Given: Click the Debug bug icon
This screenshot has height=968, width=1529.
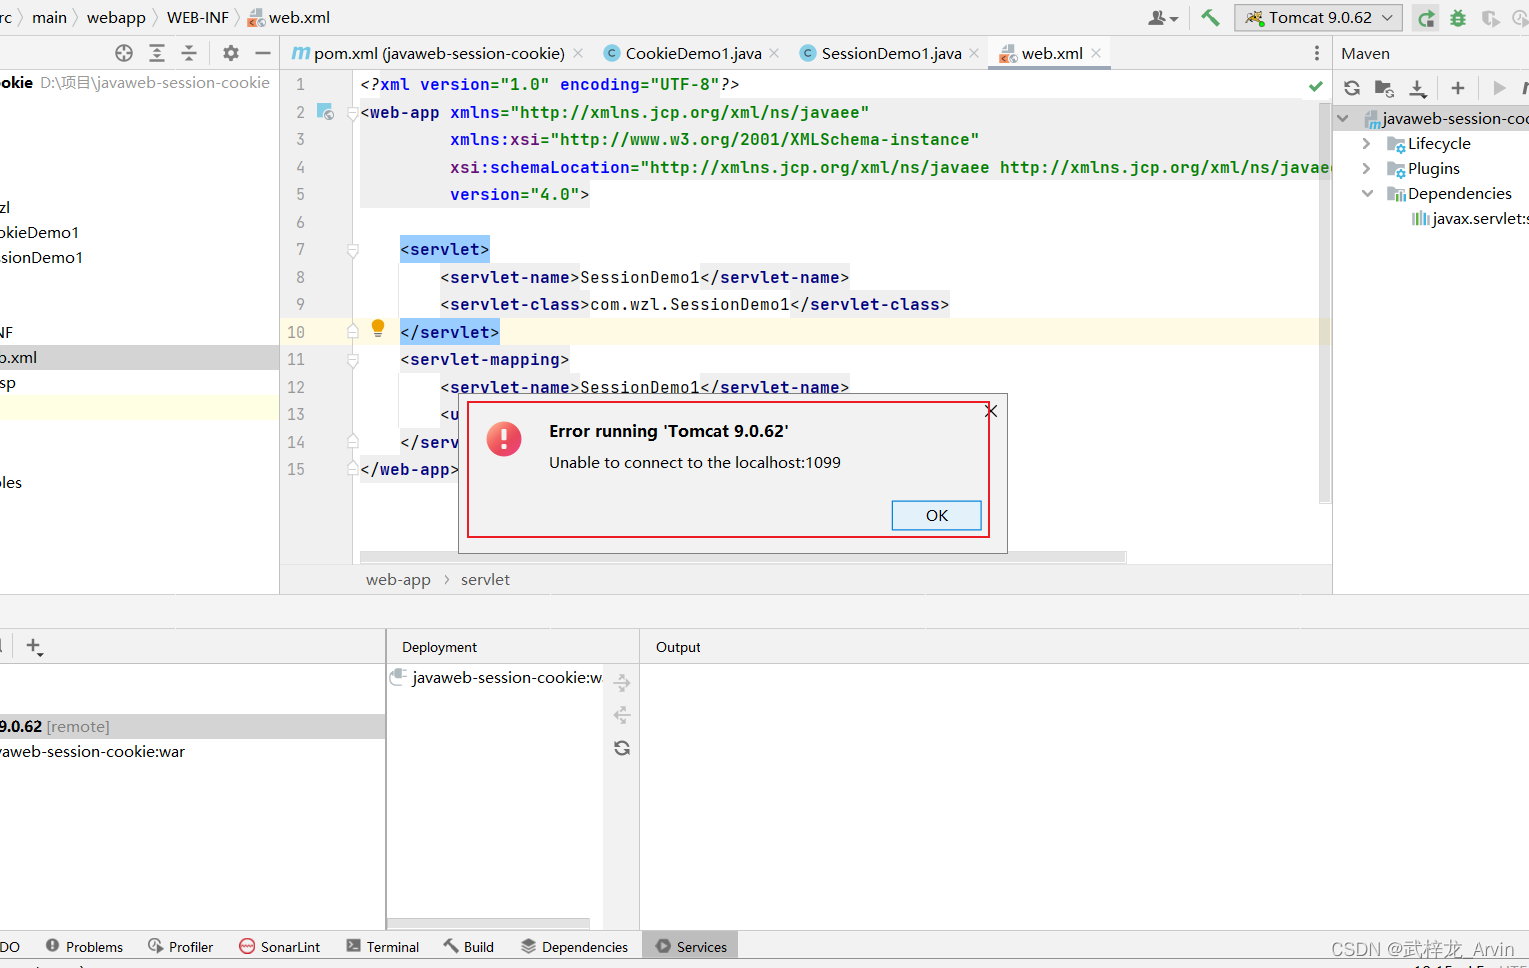Looking at the screenshot, I should click(x=1458, y=18).
